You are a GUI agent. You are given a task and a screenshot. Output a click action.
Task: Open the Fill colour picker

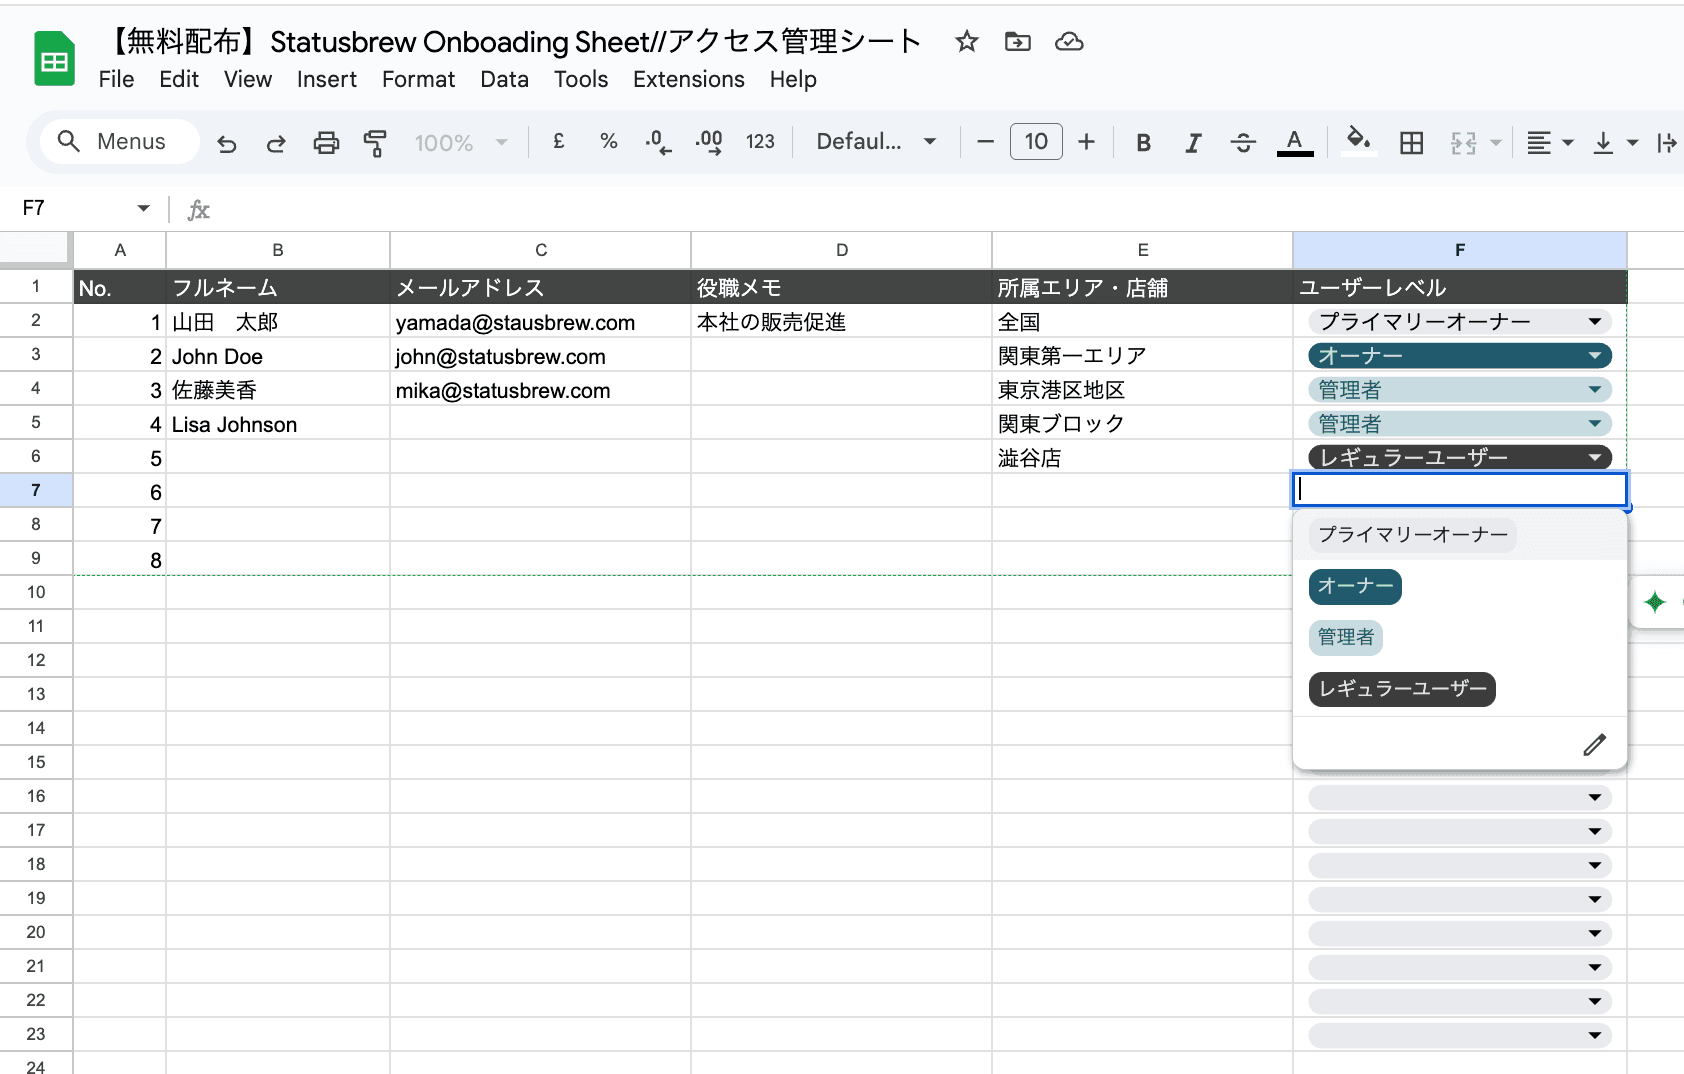(x=1358, y=142)
